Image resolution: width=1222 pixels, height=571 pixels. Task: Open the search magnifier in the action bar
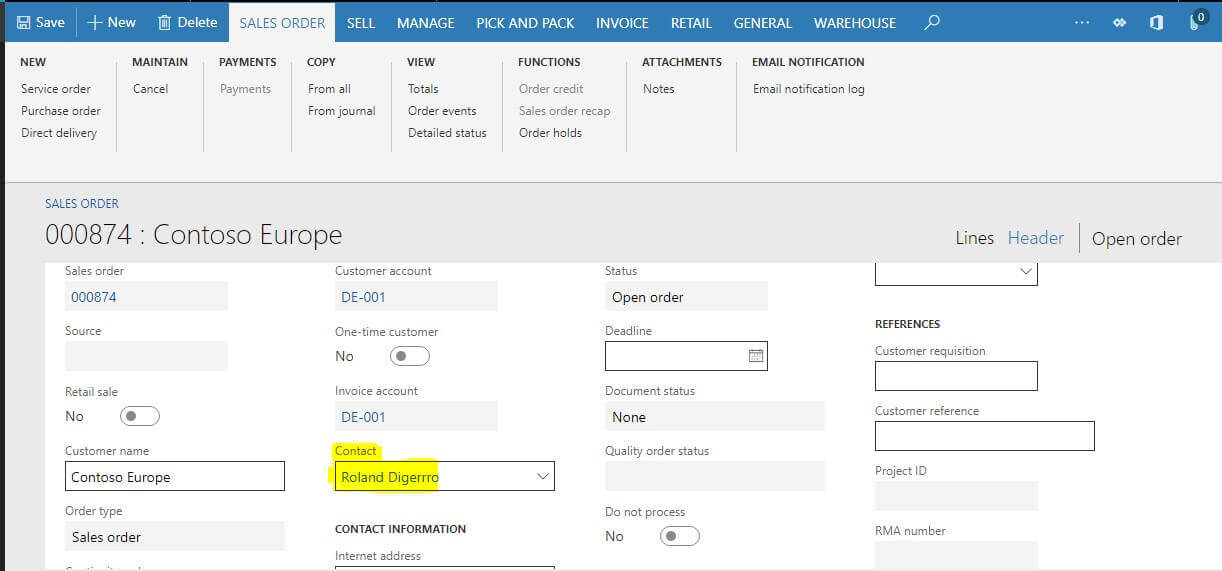point(932,22)
